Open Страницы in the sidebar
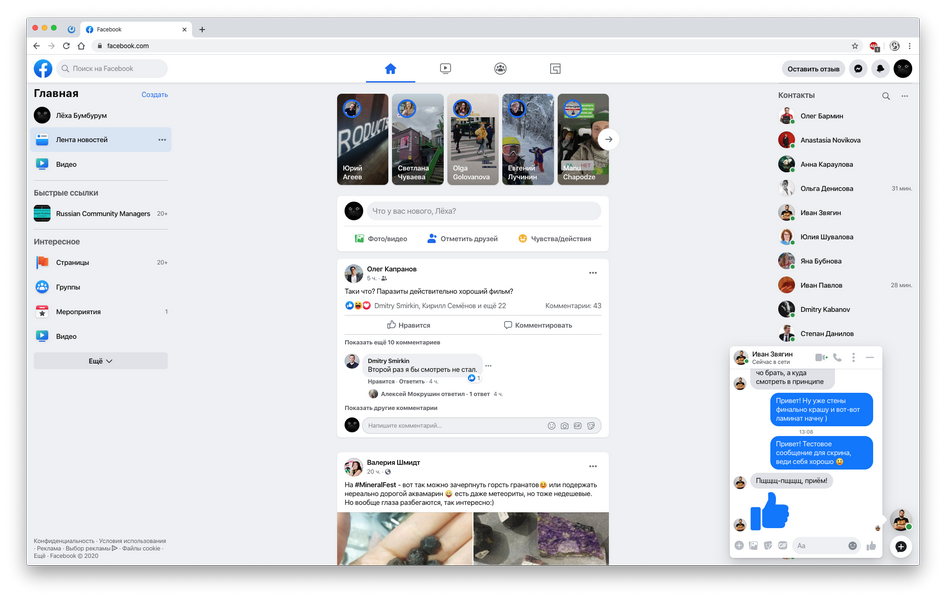The height and width of the screenshot is (600, 946). [x=101, y=262]
